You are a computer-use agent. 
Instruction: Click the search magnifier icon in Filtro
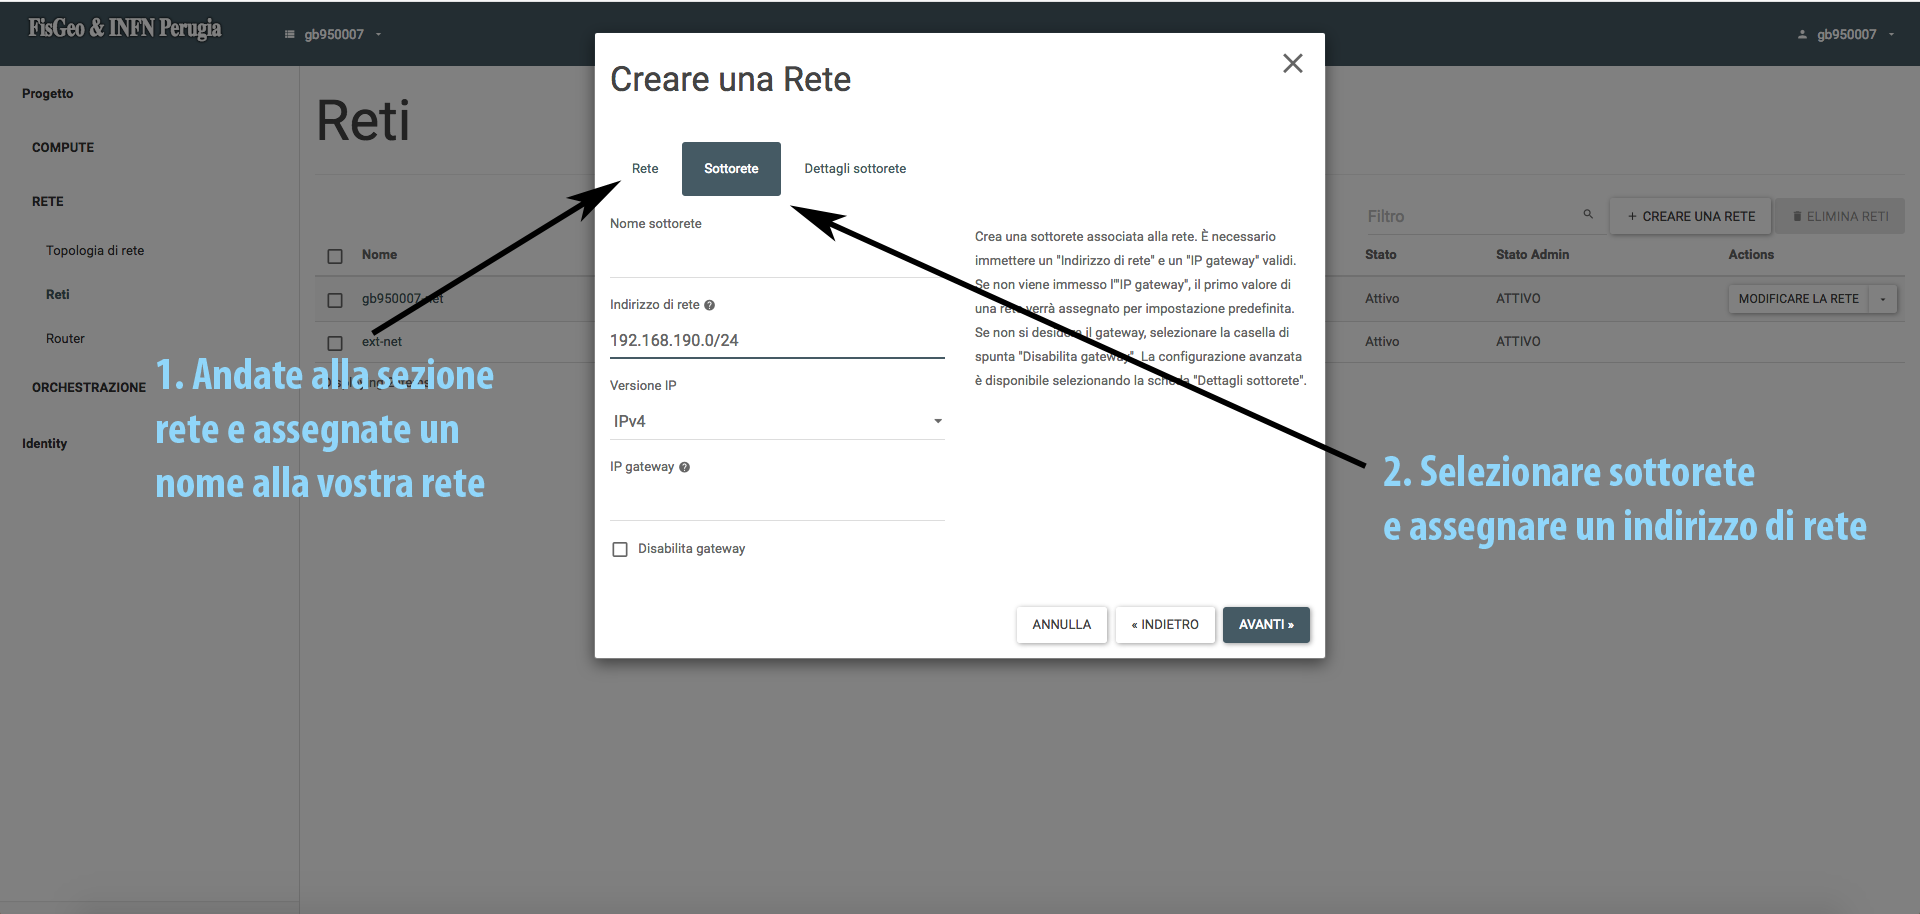click(x=1588, y=214)
